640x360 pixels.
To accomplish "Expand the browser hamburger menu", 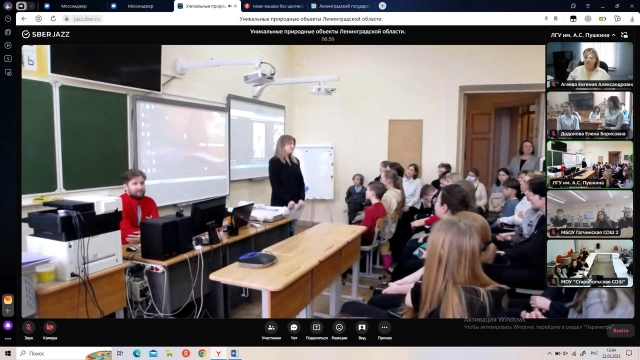I will point(588,6).
